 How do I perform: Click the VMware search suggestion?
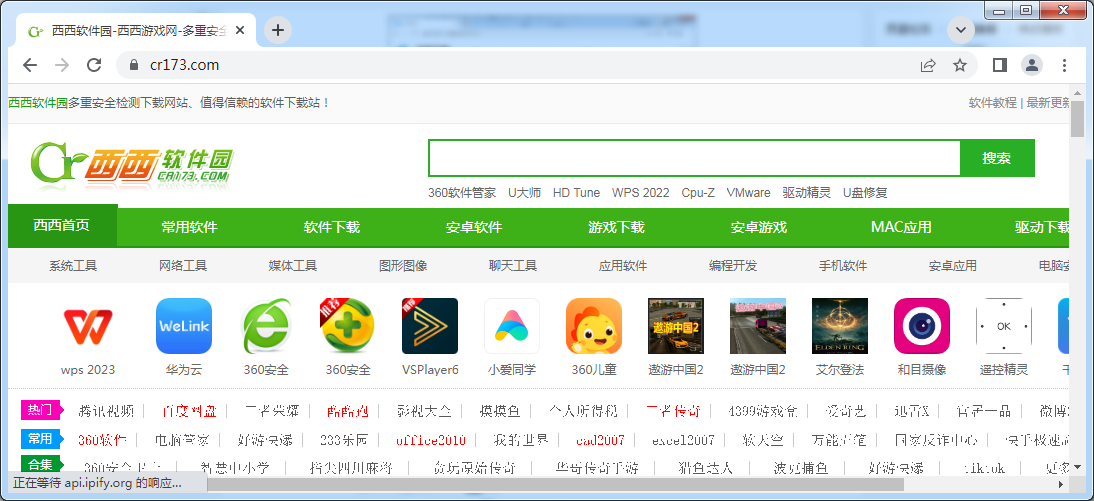(x=748, y=193)
